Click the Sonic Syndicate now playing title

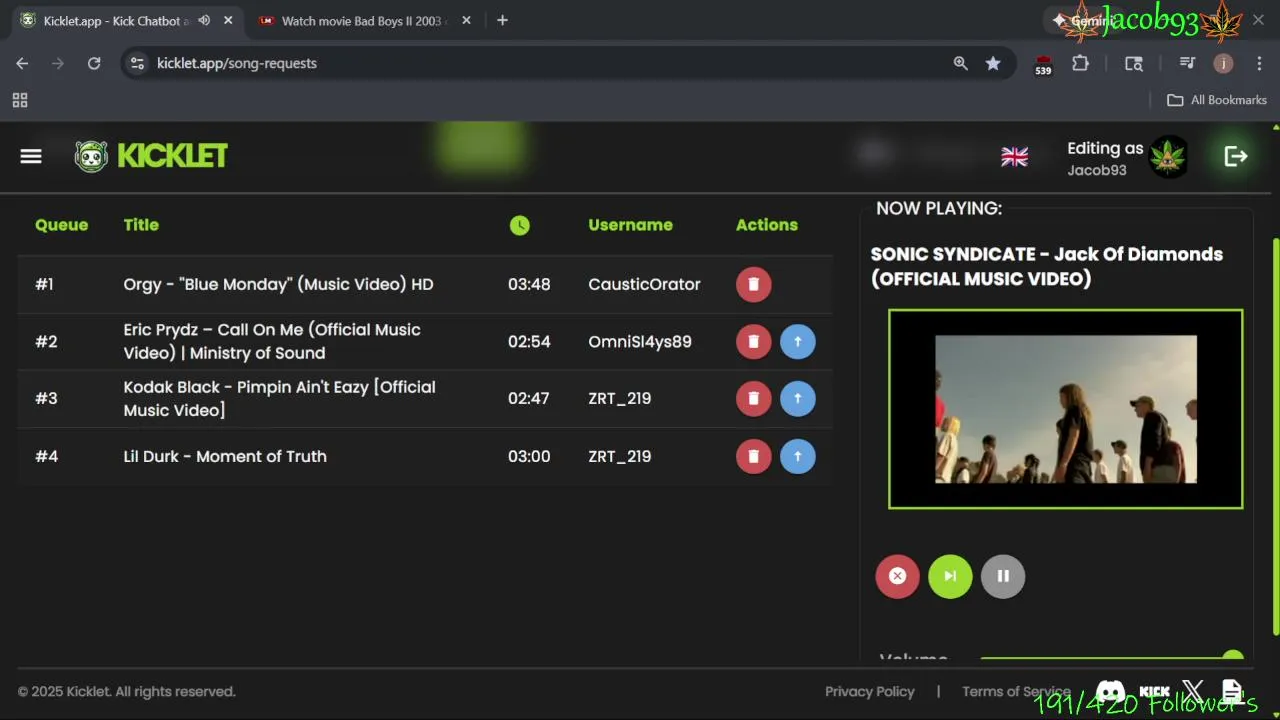[x=1047, y=266]
